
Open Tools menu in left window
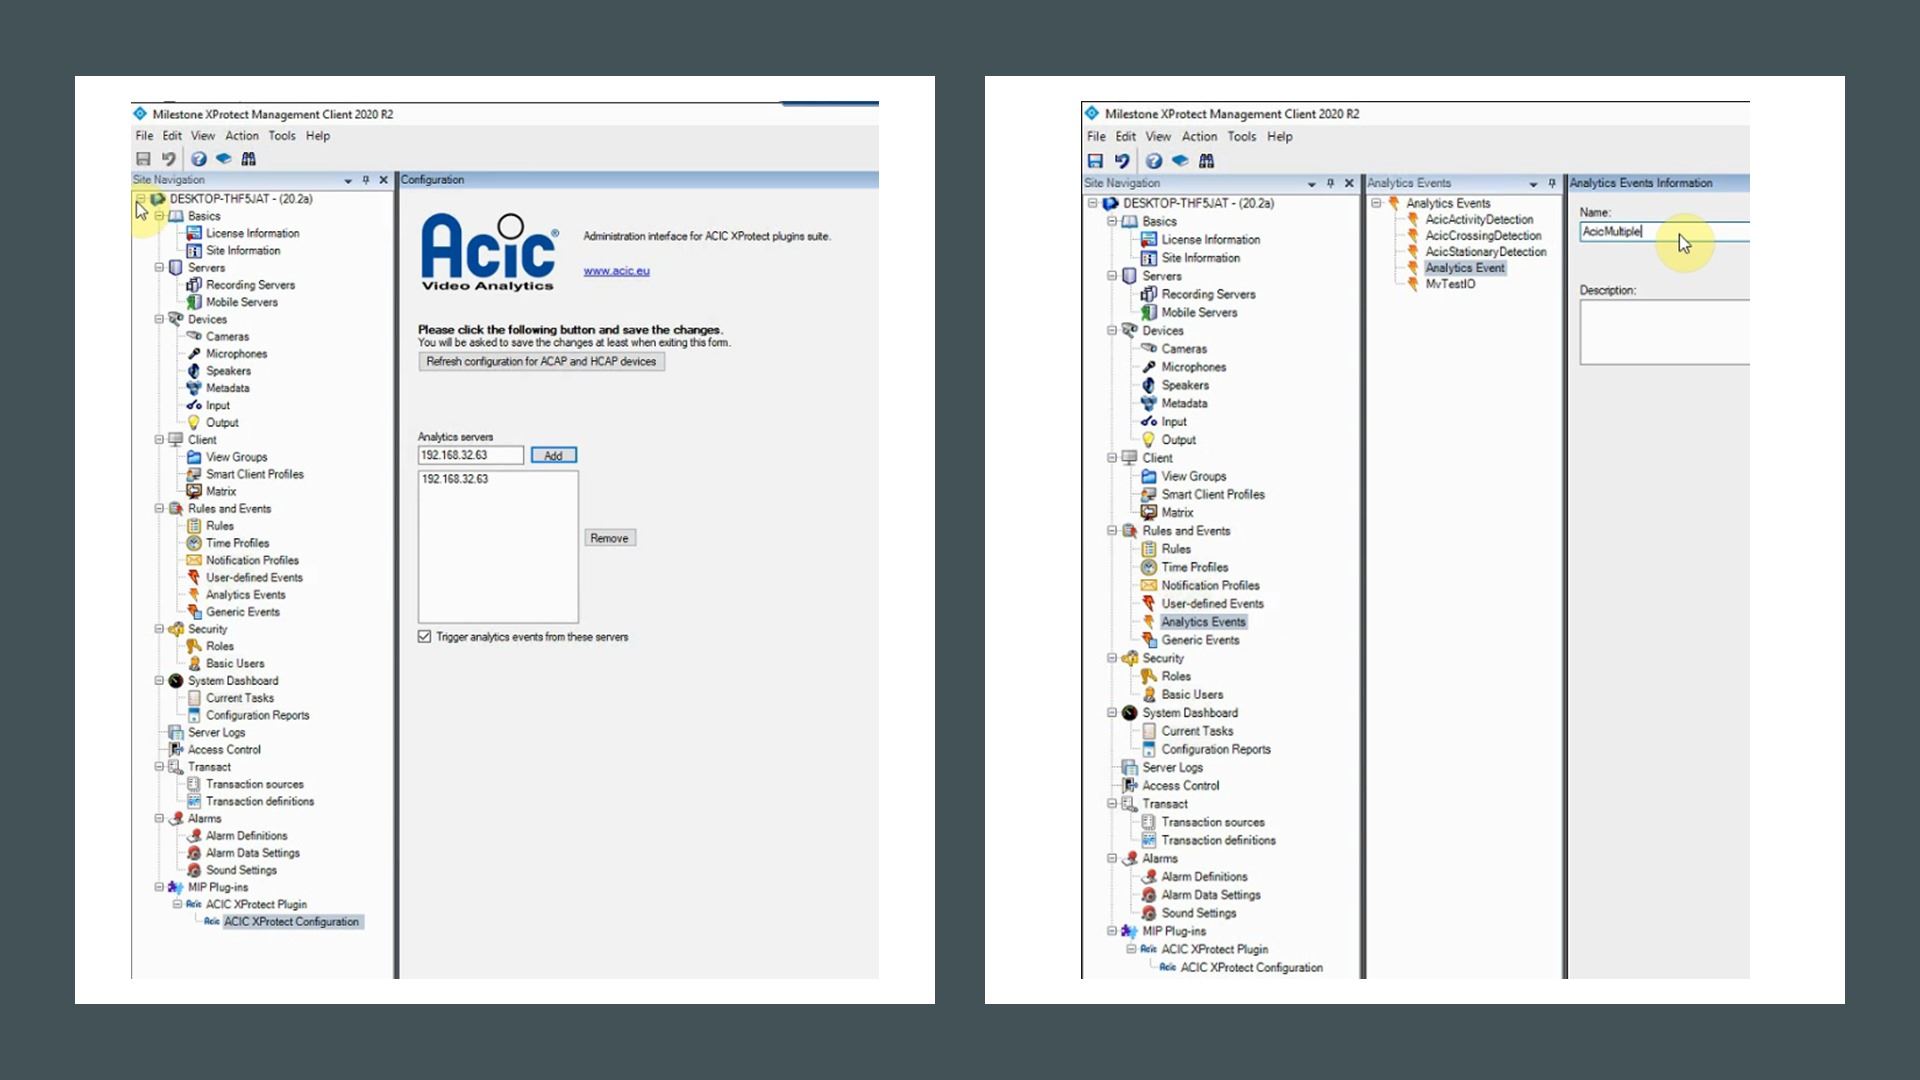282,136
